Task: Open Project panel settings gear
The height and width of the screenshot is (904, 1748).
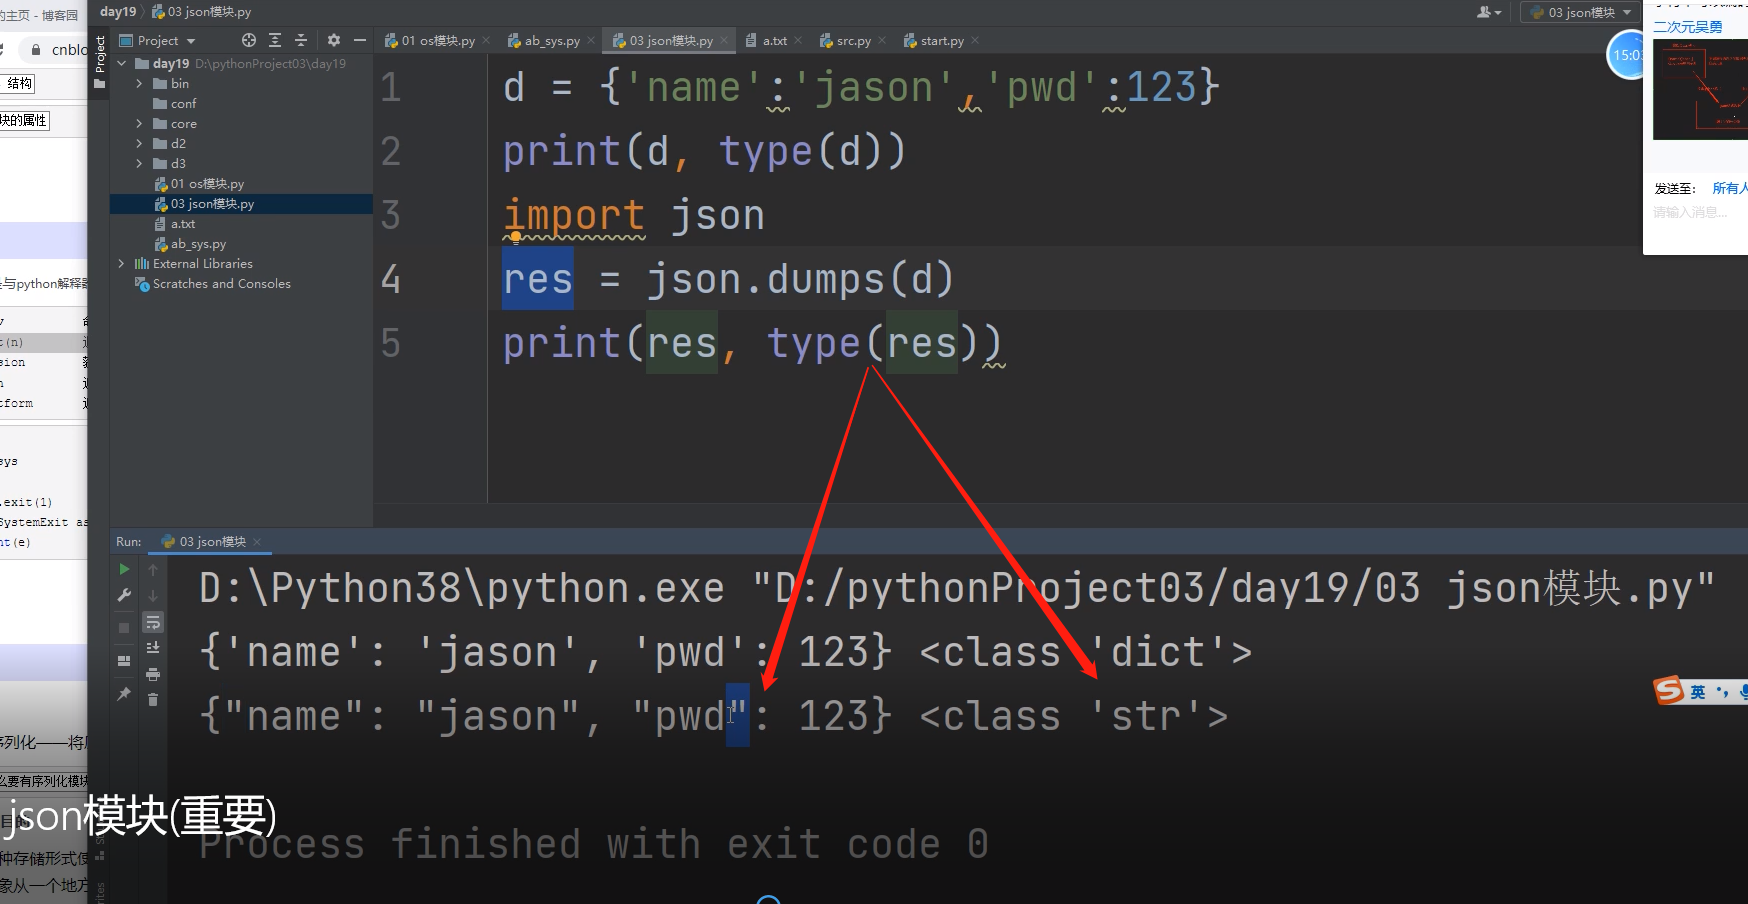Action: point(334,40)
